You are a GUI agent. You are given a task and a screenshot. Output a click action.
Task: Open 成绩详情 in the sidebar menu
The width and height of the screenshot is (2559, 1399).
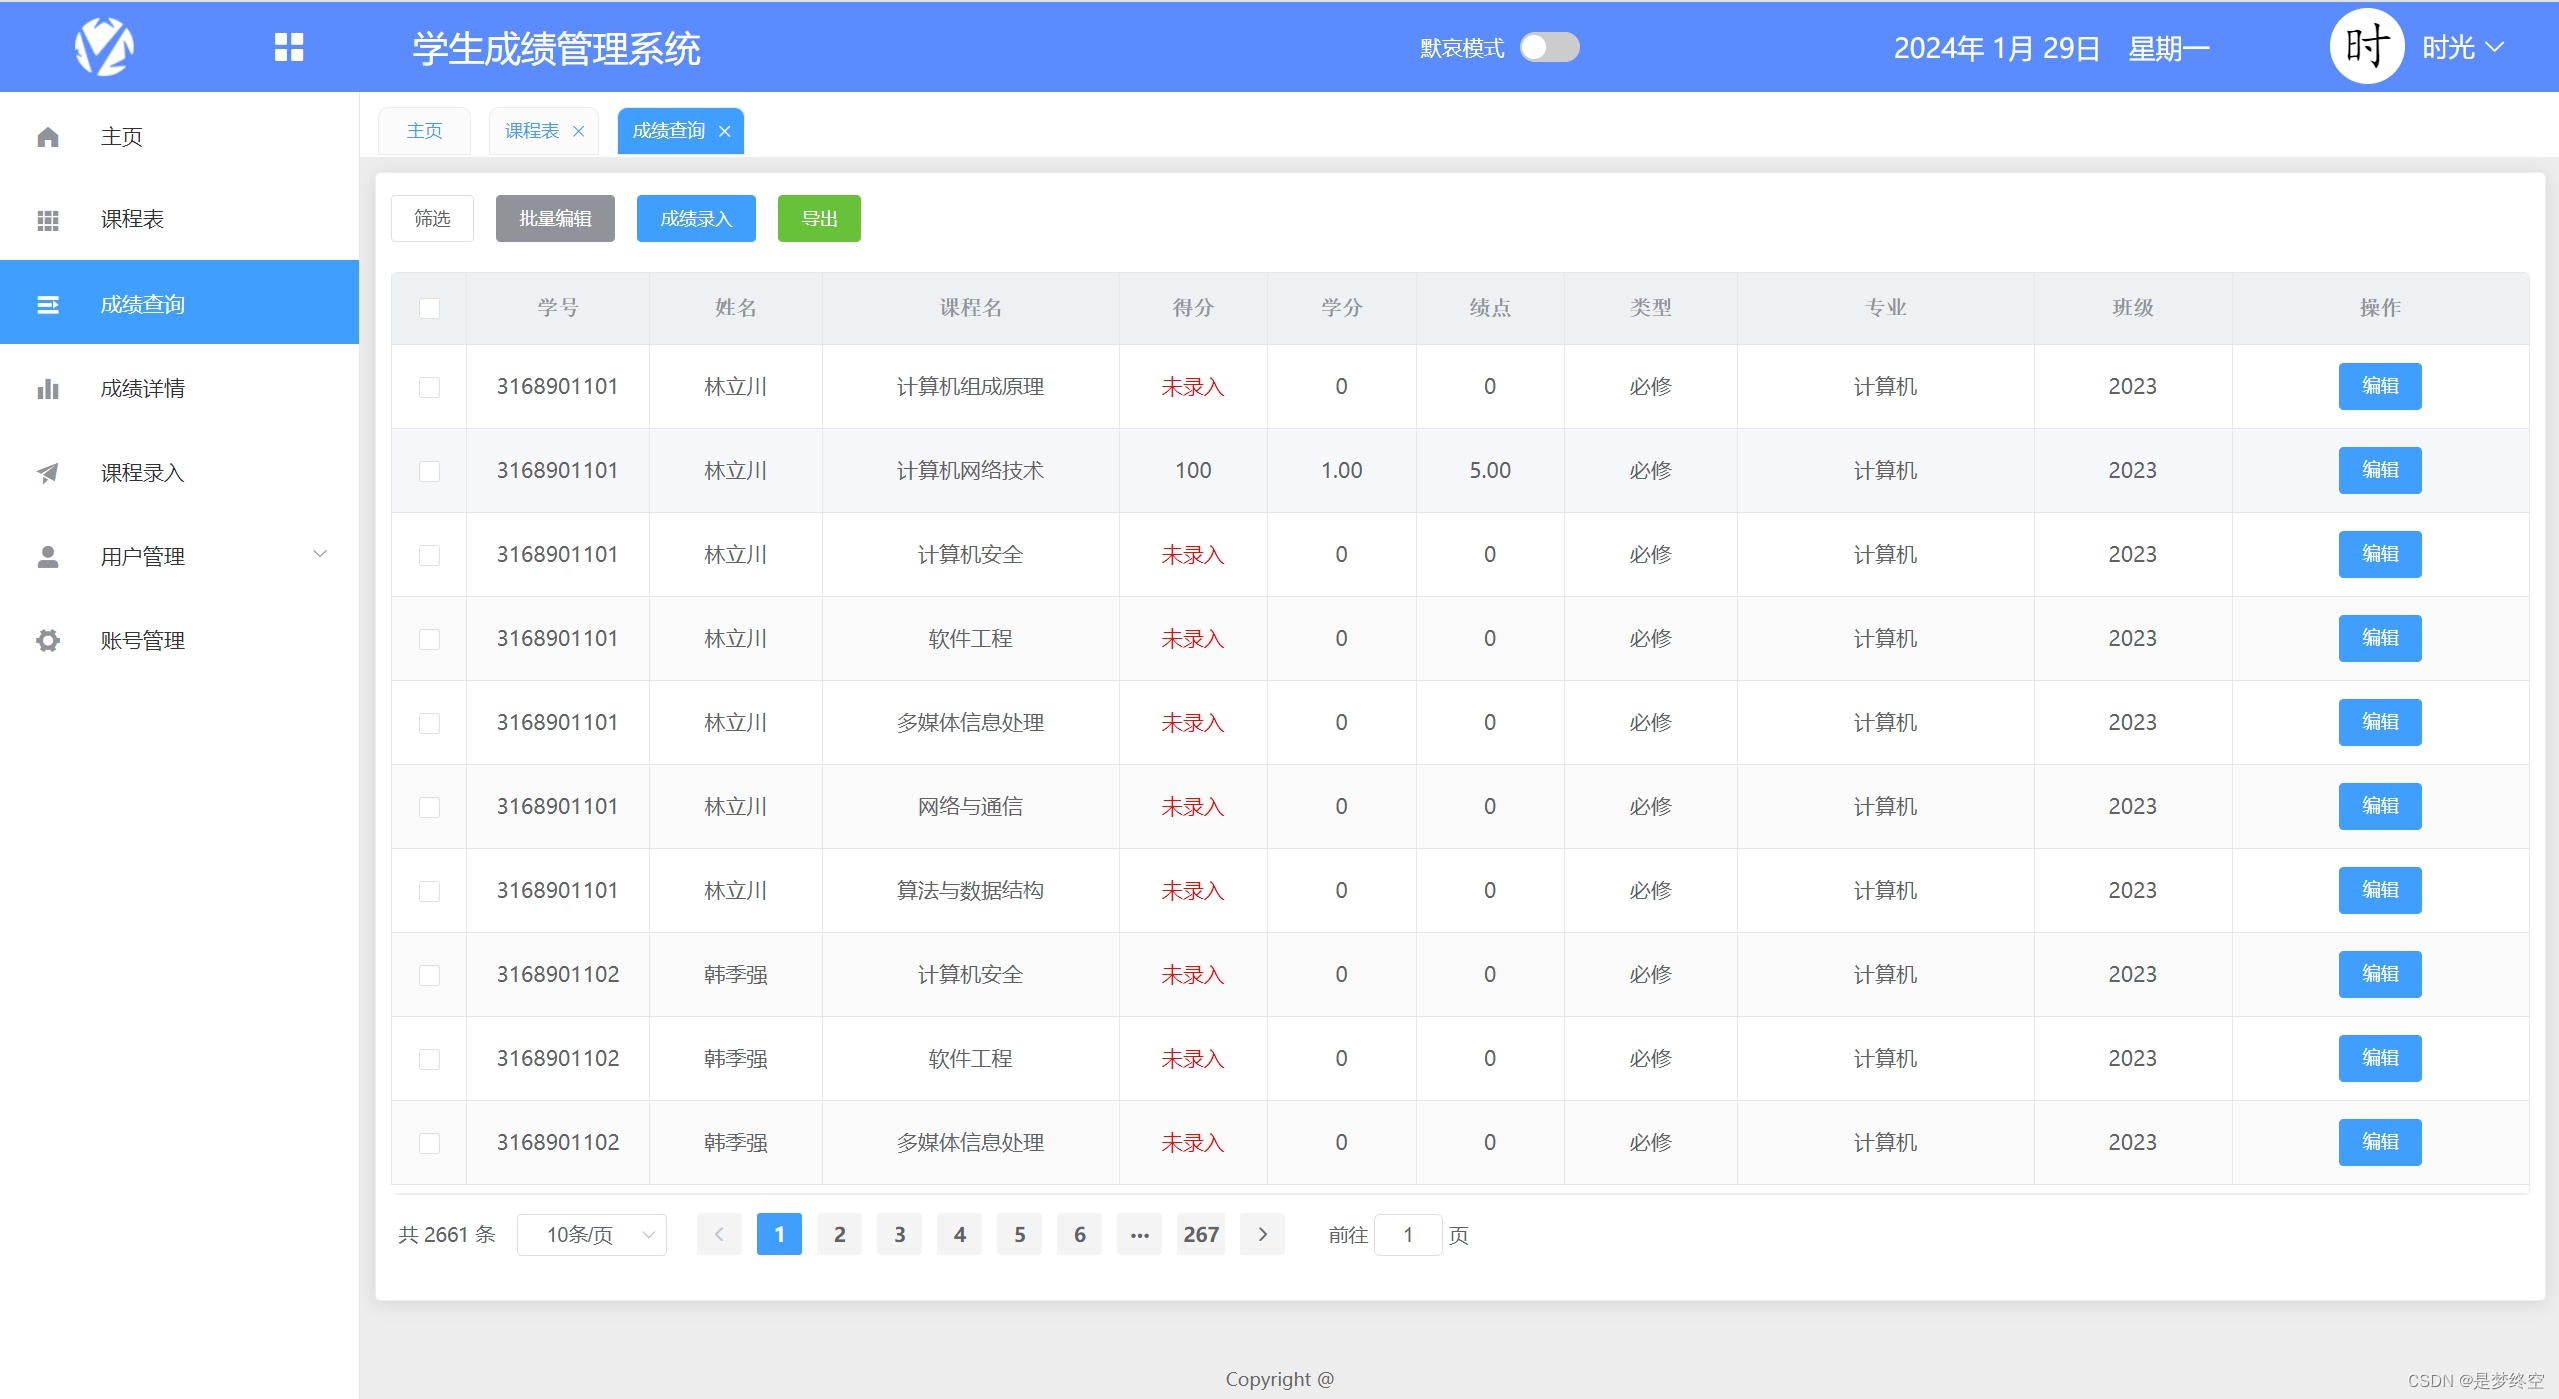click(143, 389)
